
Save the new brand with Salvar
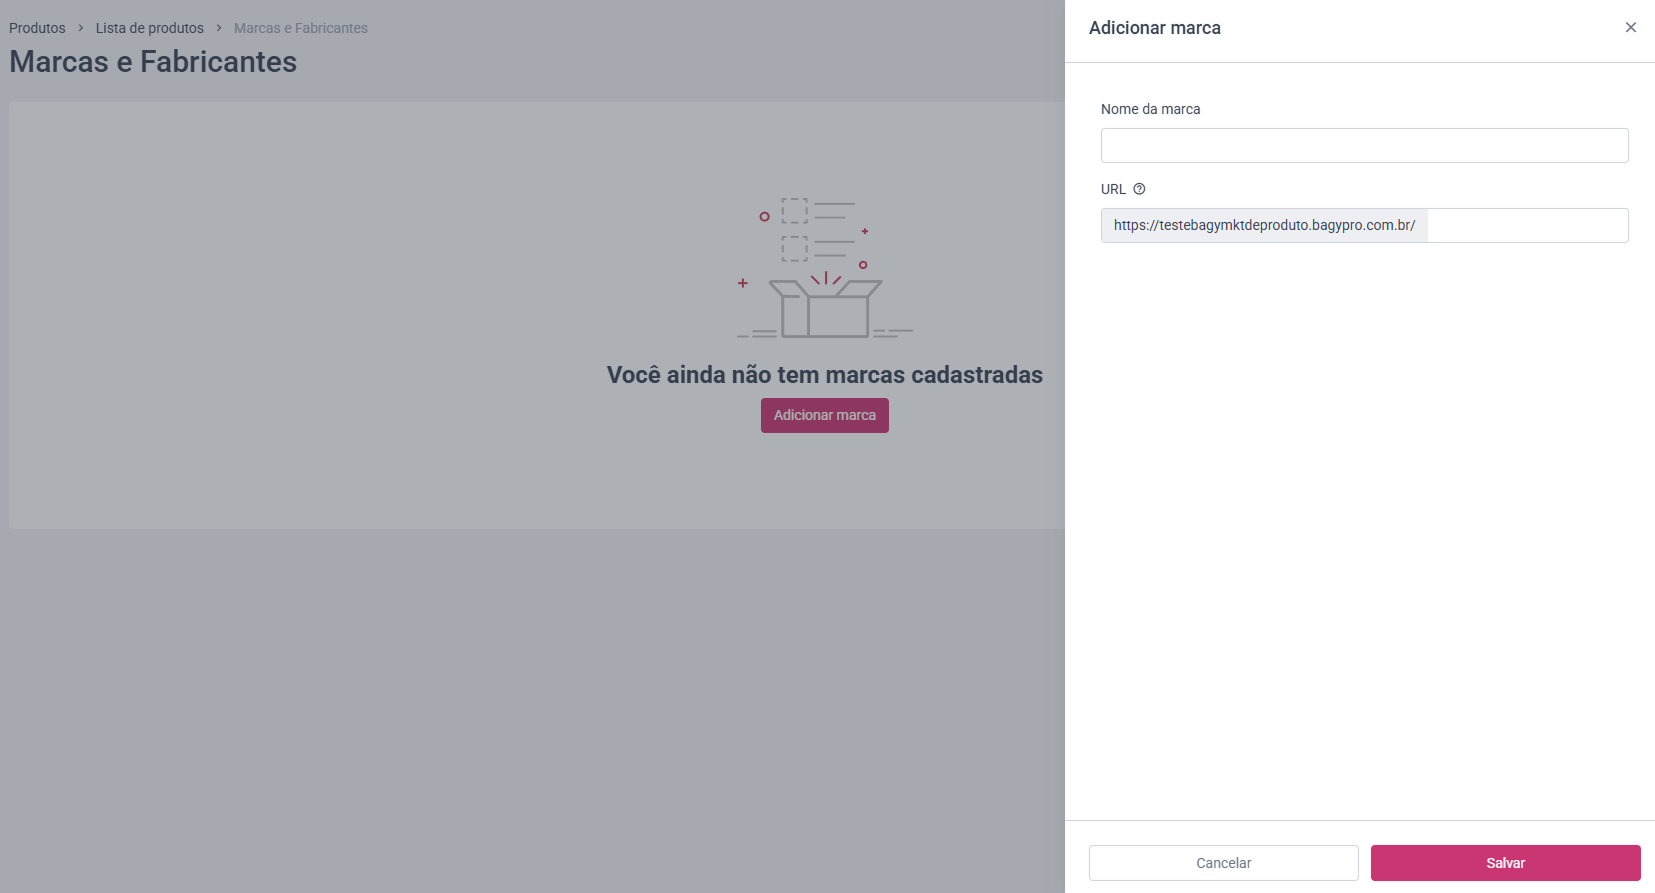[x=1505, y=863]
